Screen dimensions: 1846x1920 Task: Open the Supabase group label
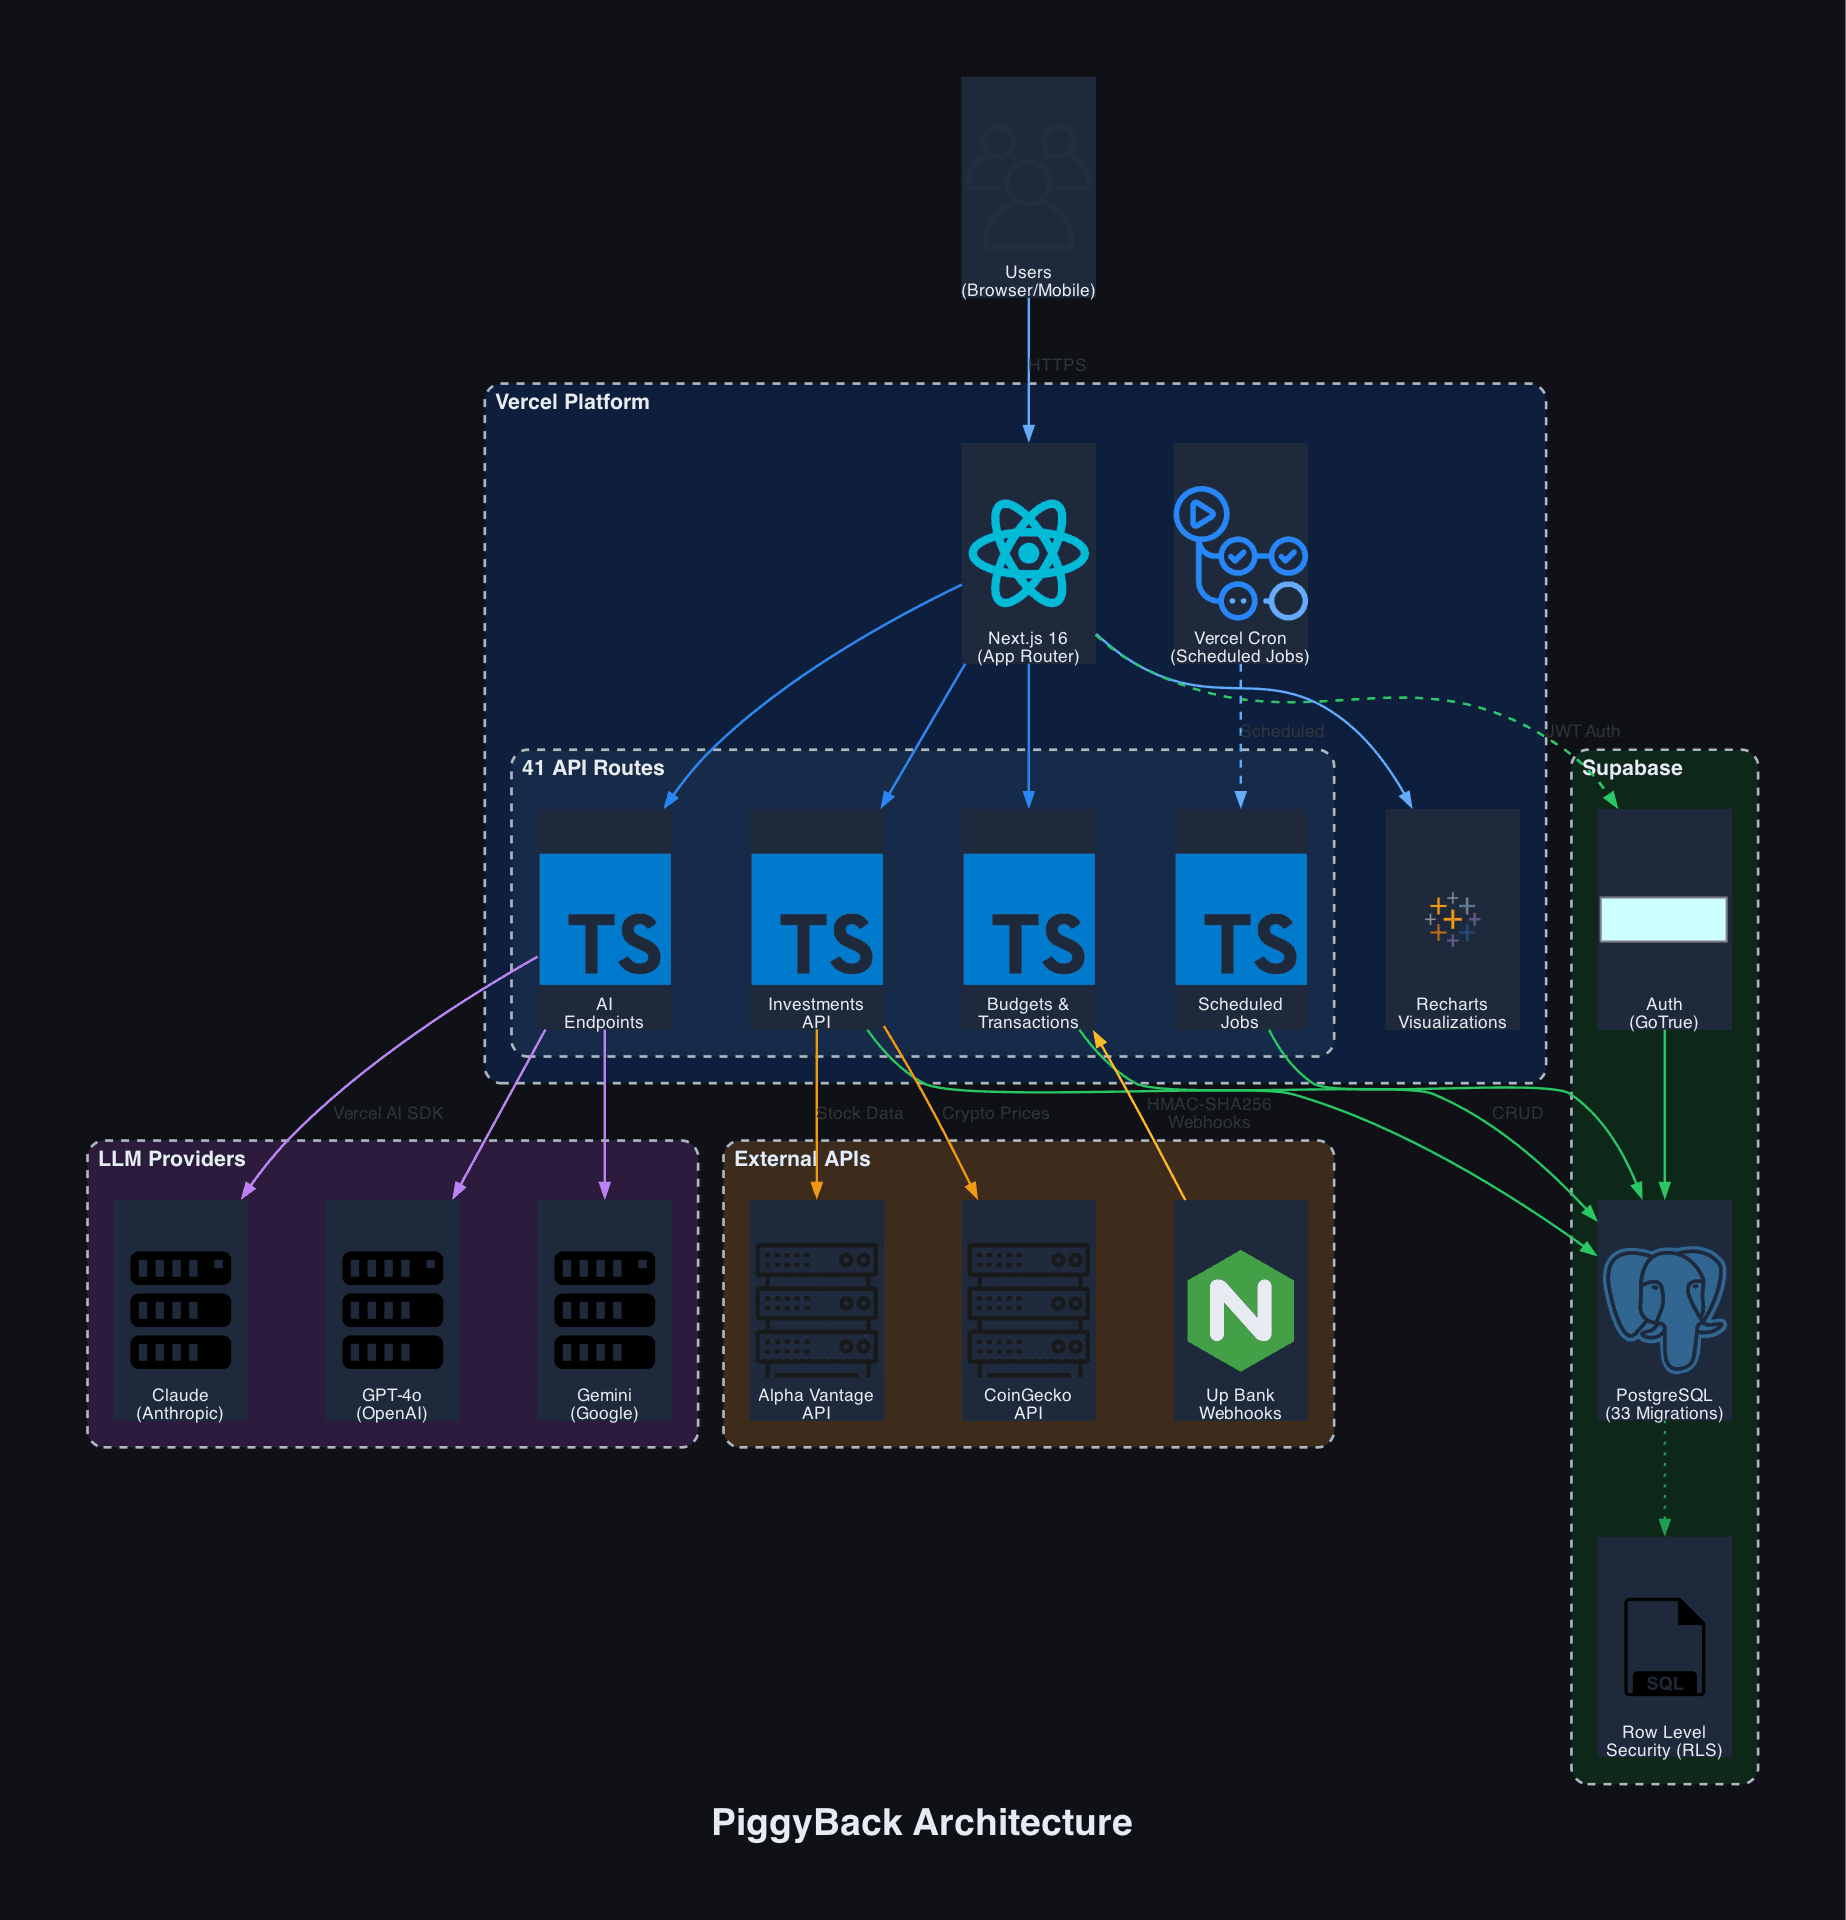coord(1632,769)
